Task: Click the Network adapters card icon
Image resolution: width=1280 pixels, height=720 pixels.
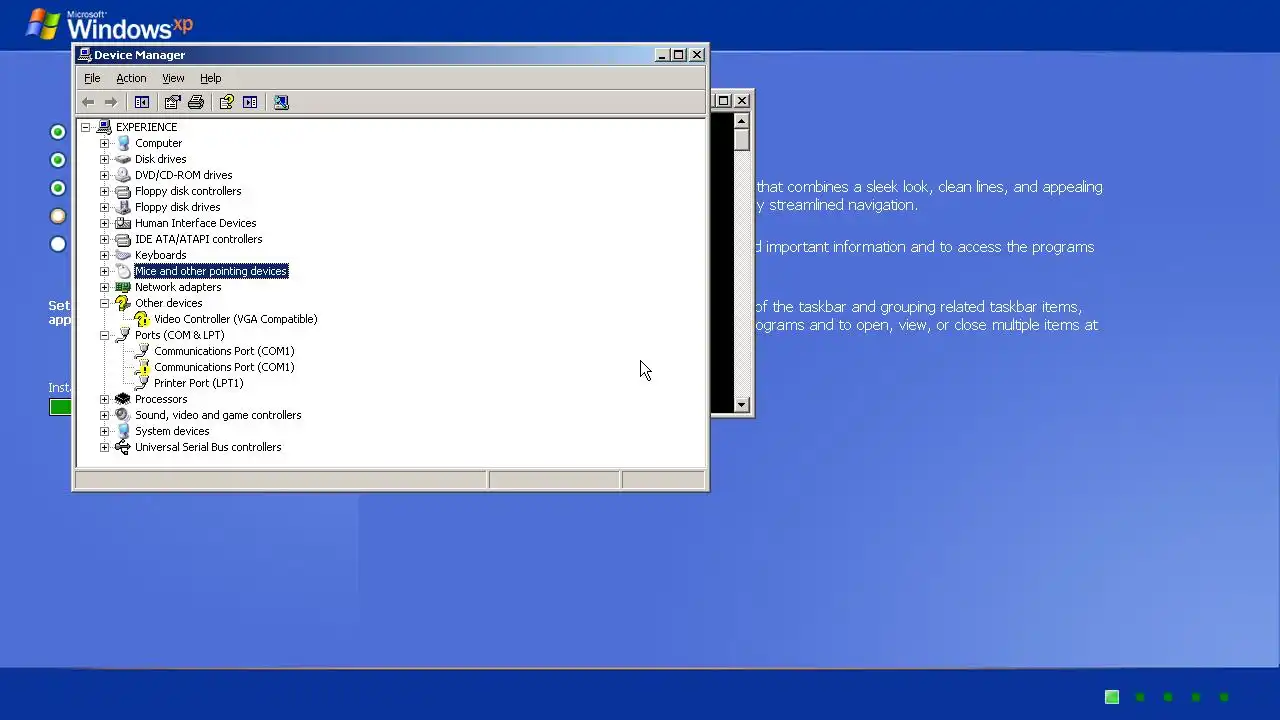Action: (123, 287)
